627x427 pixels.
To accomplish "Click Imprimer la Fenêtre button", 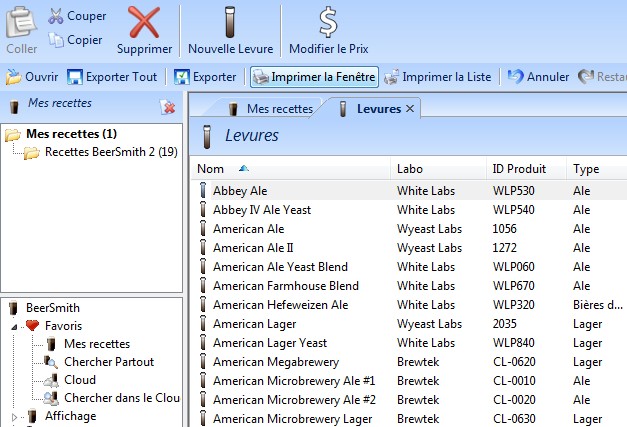I will [314, 76].
